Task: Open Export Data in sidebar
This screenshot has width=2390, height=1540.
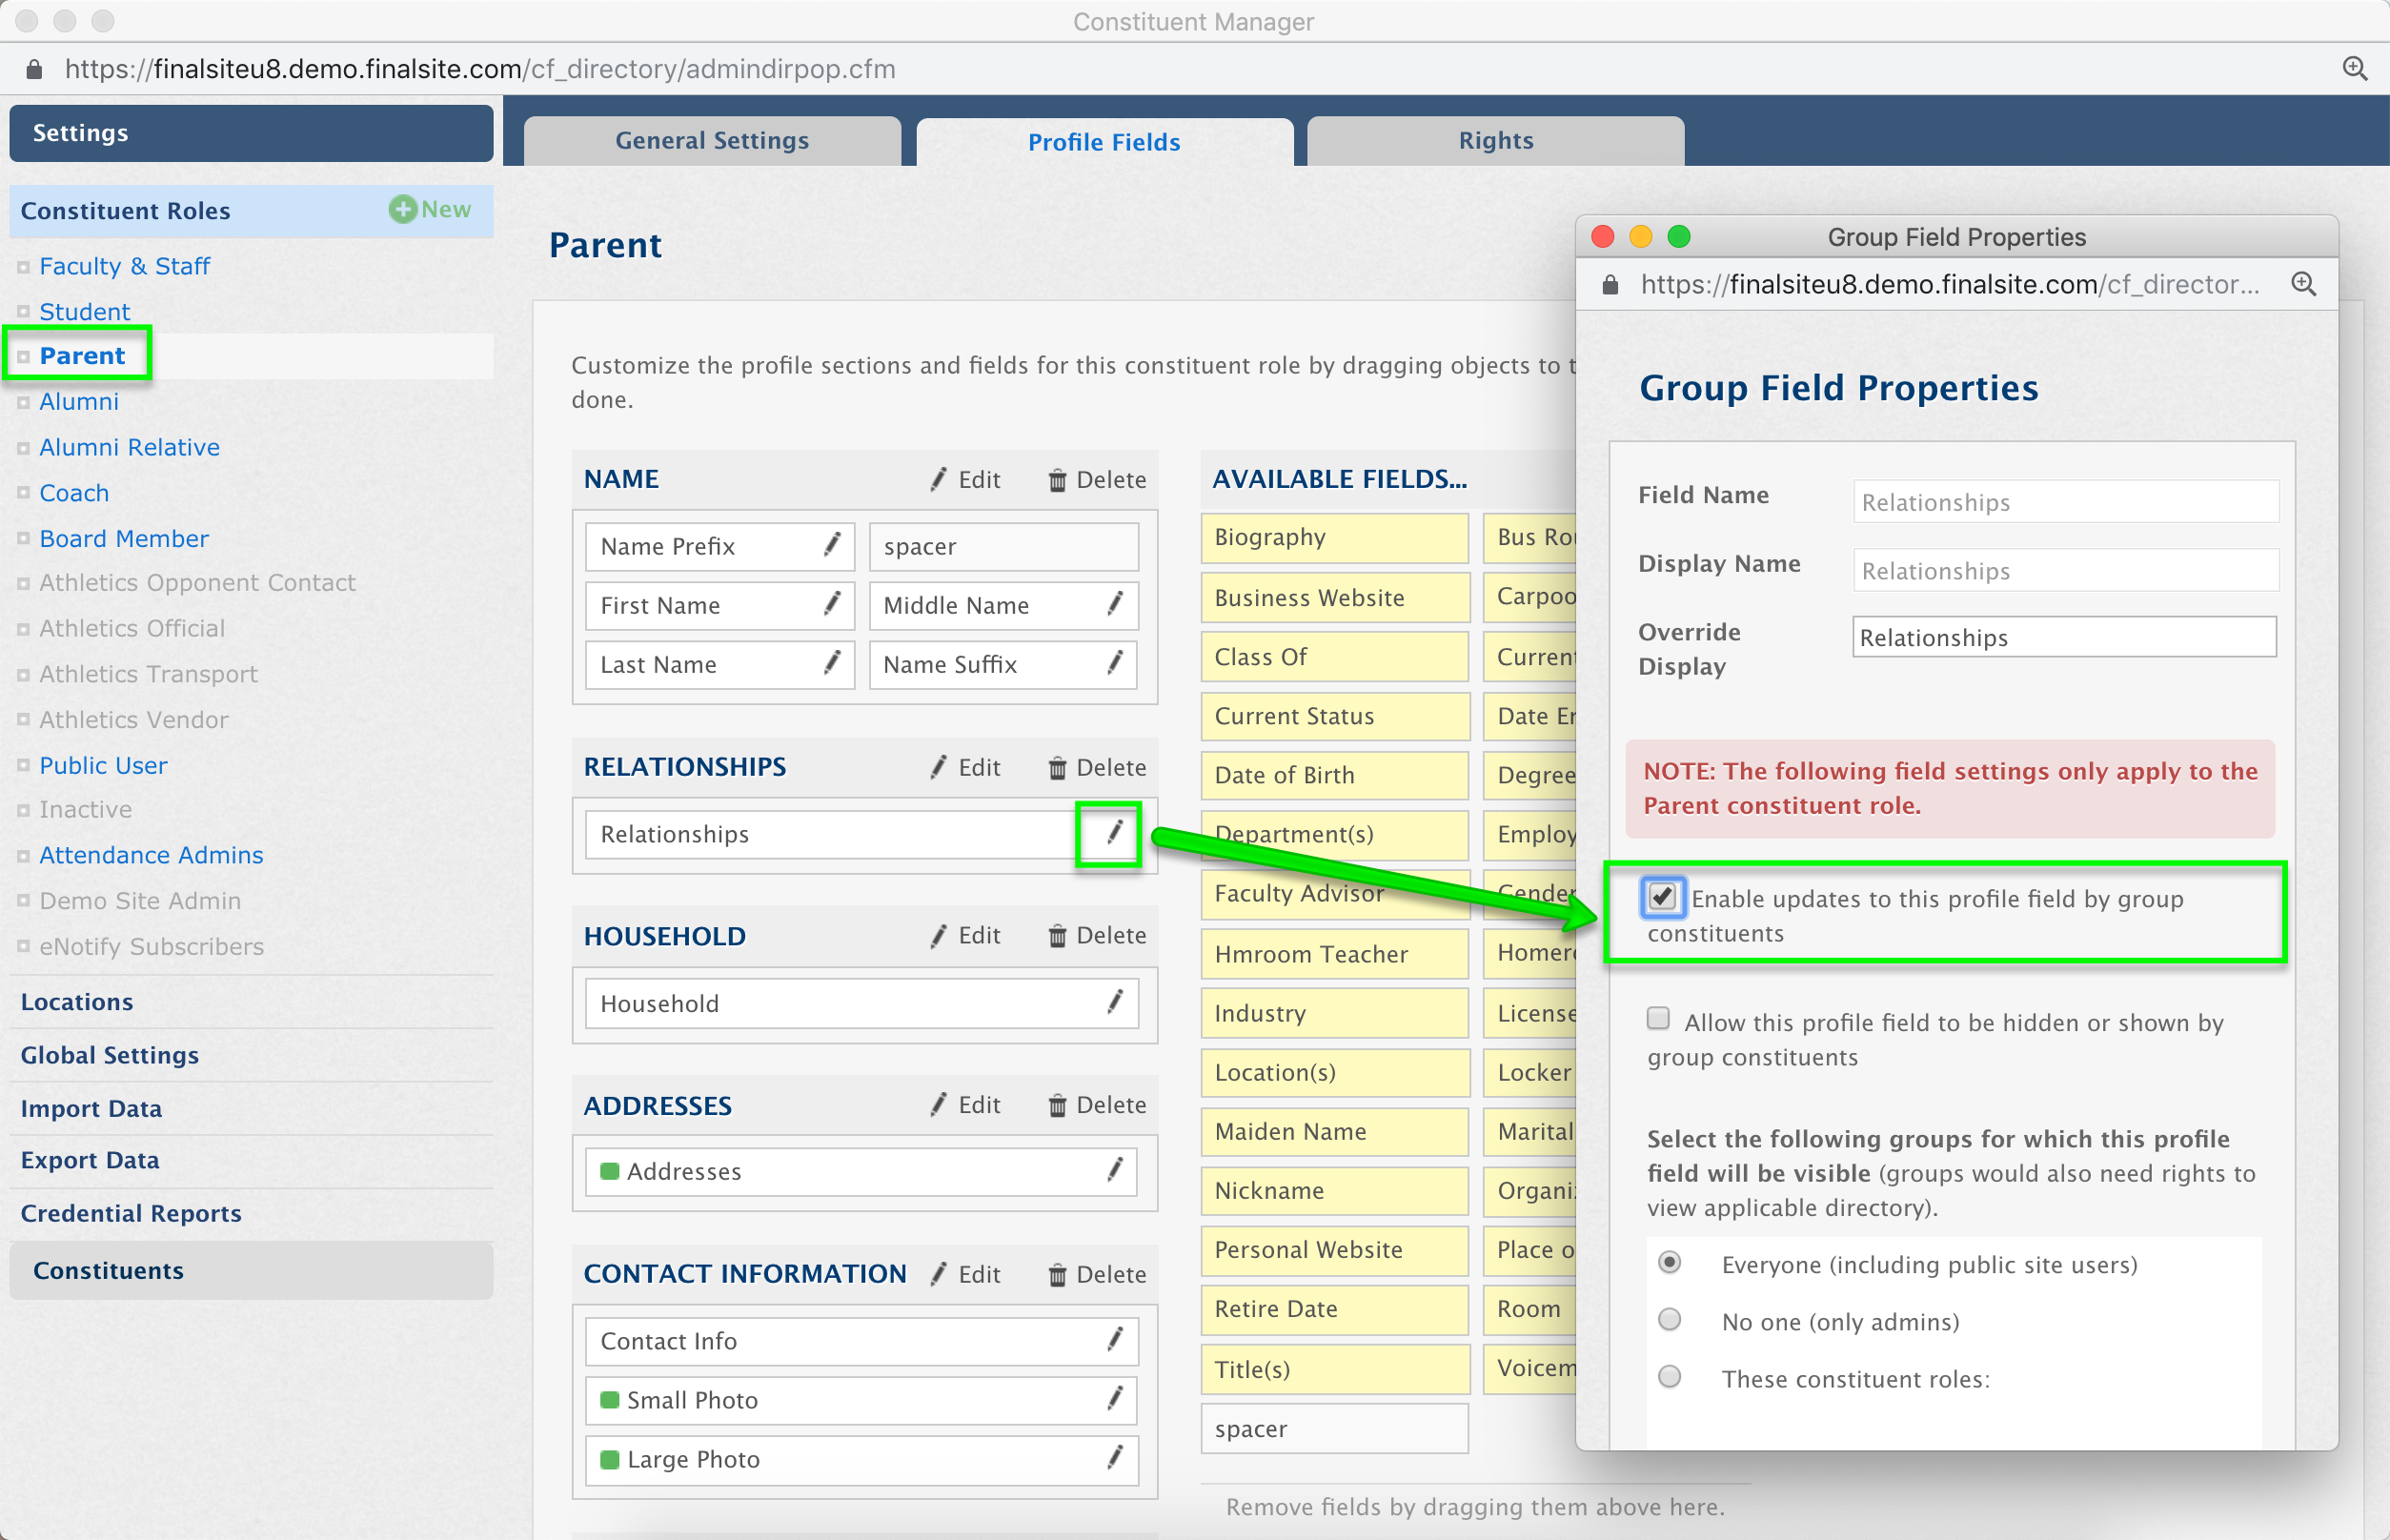Action: [x=90, y=1161]
